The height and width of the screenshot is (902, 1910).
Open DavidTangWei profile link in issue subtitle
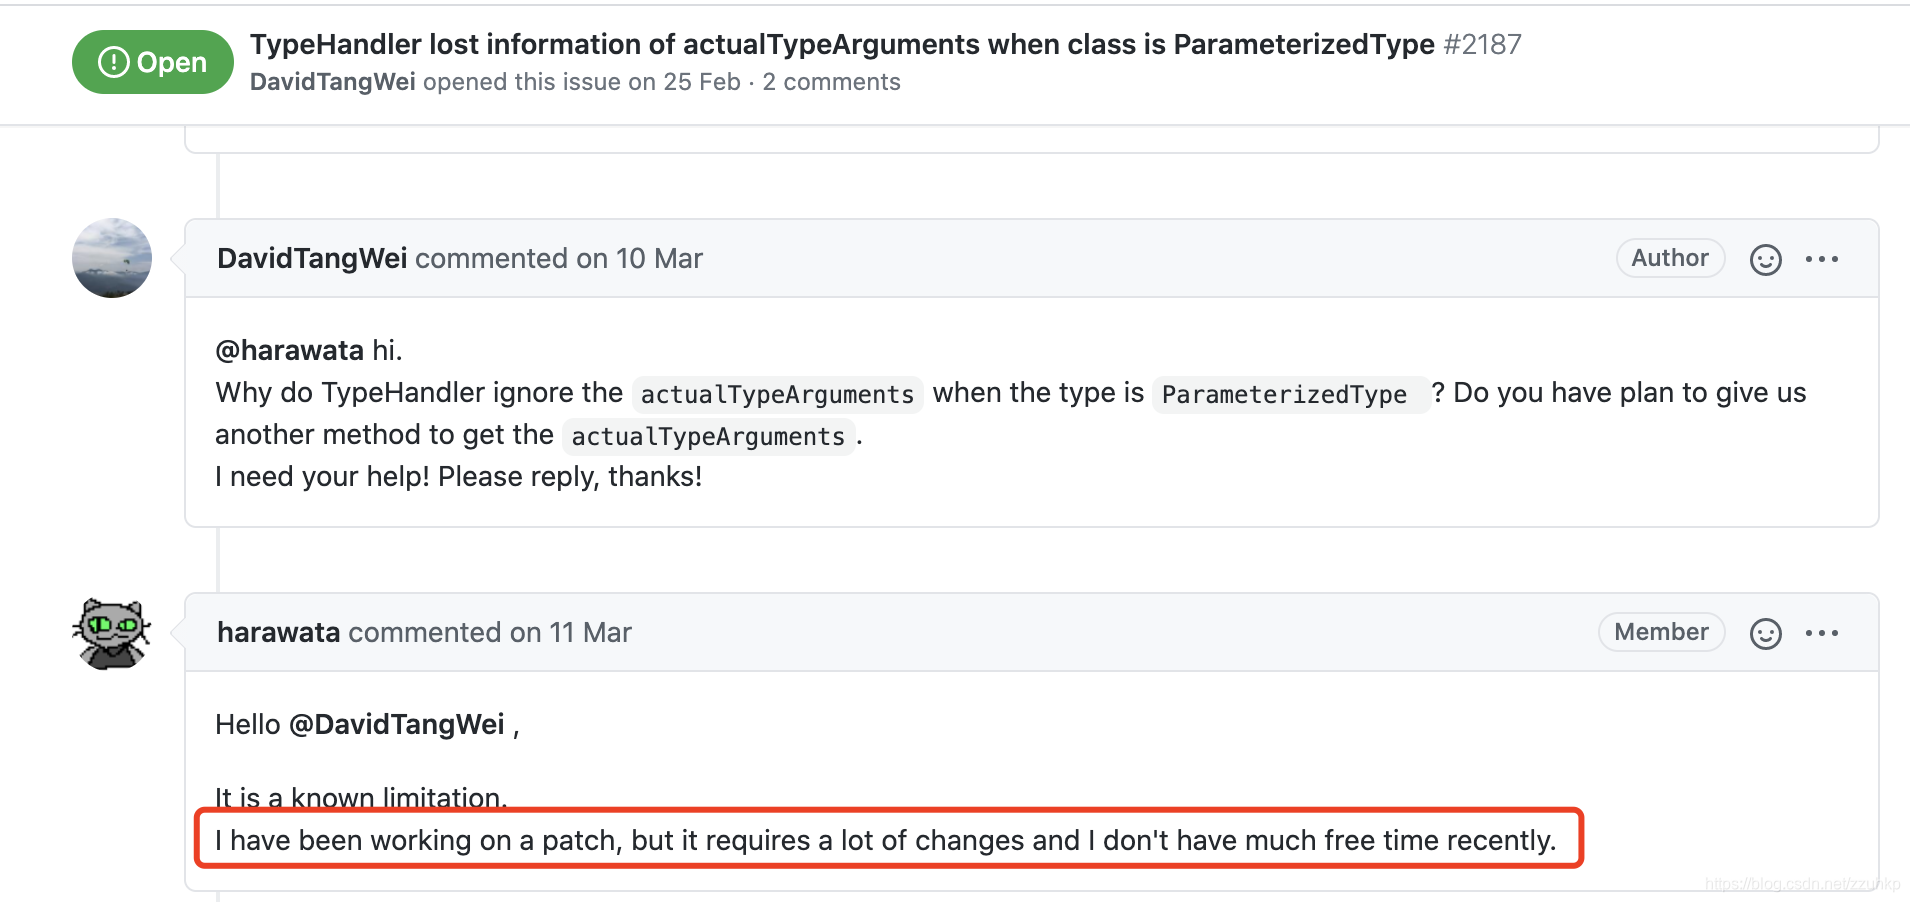coord(332,82)
